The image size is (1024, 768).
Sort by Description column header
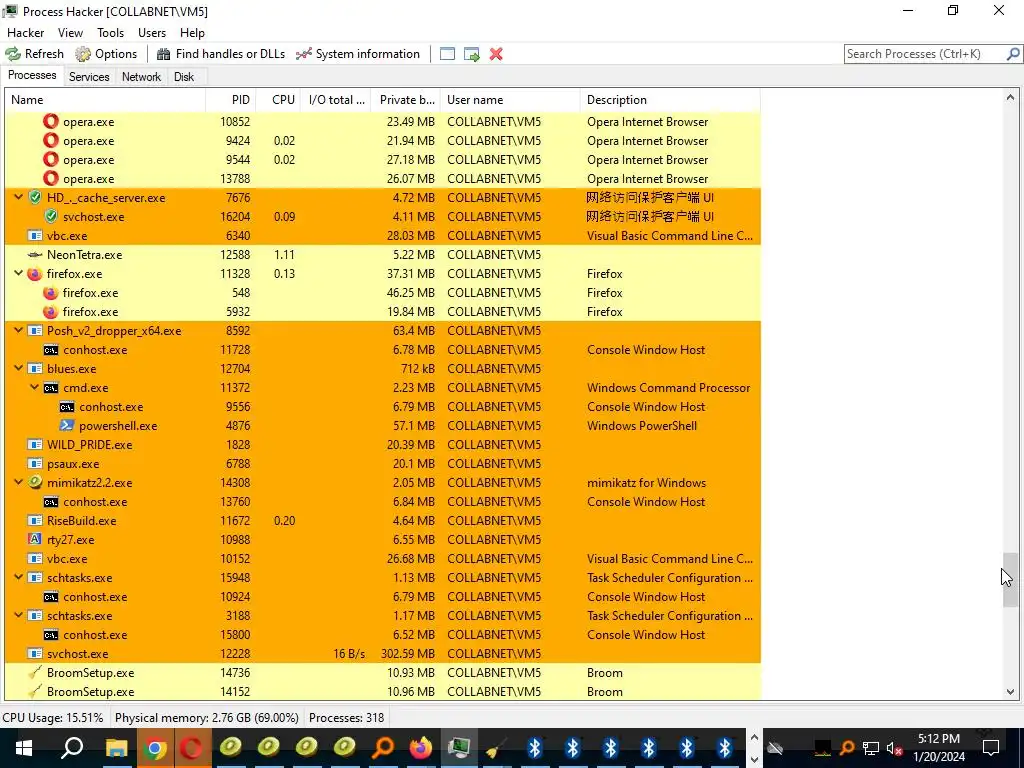pyautogui.click(x=670, y=100)
